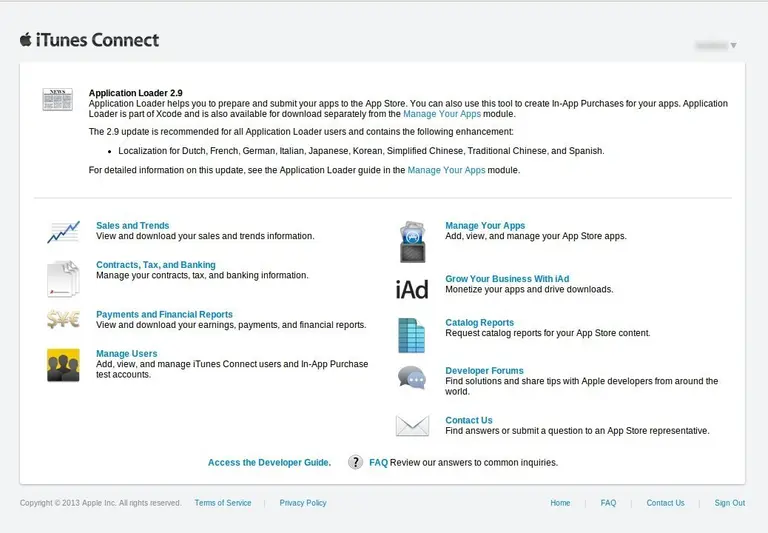768x533 pixels.
Task: Click Sign Out in the footer
Action: (x=729, y=503)
